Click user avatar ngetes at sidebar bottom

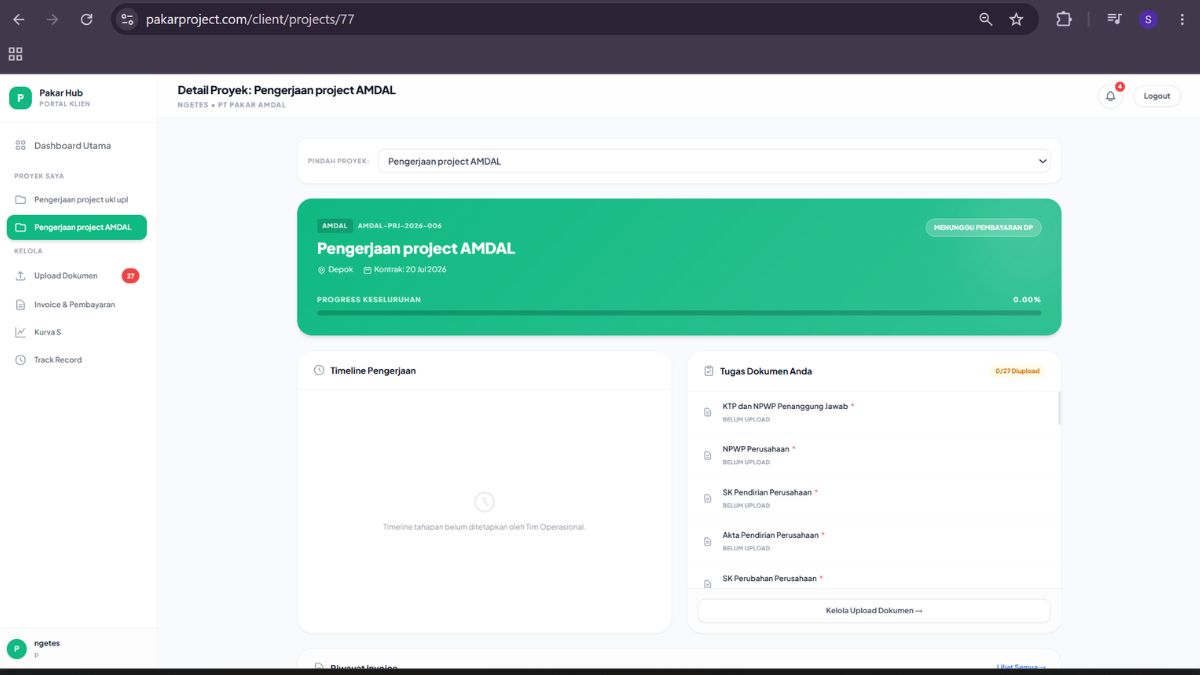pyautogui.click(x=17, y=649)
